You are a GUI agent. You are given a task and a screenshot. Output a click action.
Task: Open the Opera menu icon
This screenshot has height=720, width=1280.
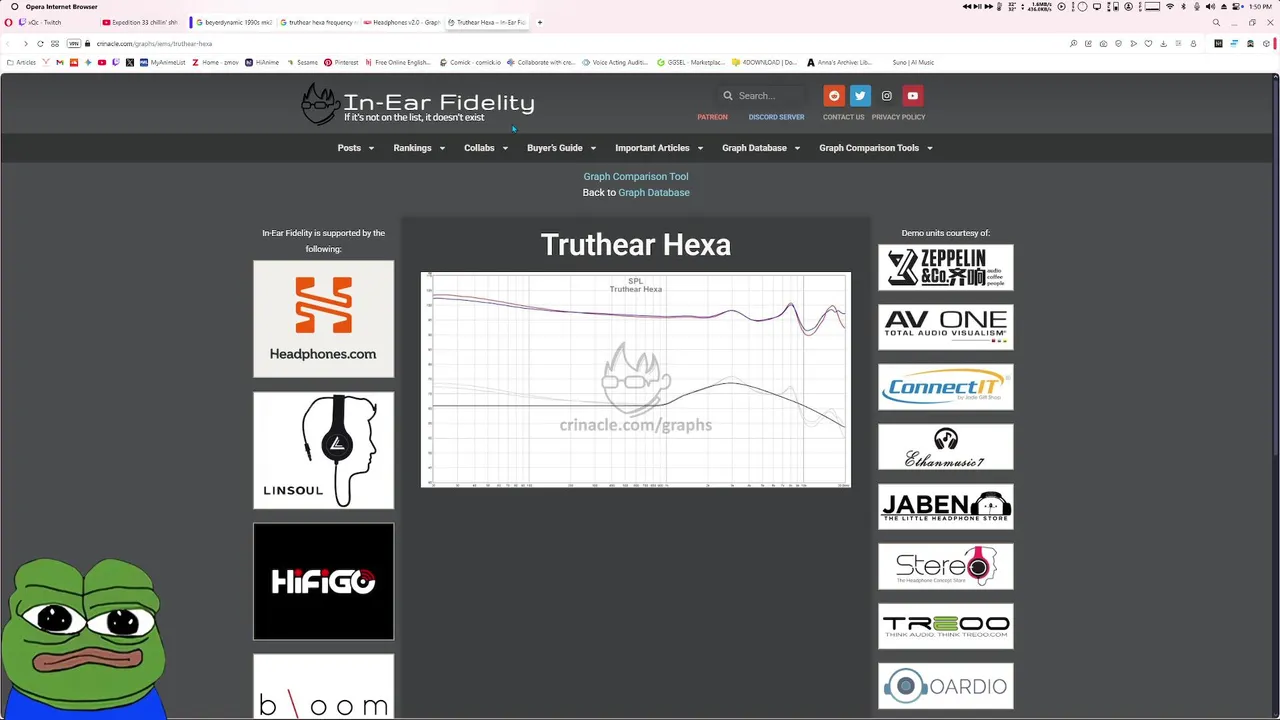pyautogui.click(x=8, y=22)
